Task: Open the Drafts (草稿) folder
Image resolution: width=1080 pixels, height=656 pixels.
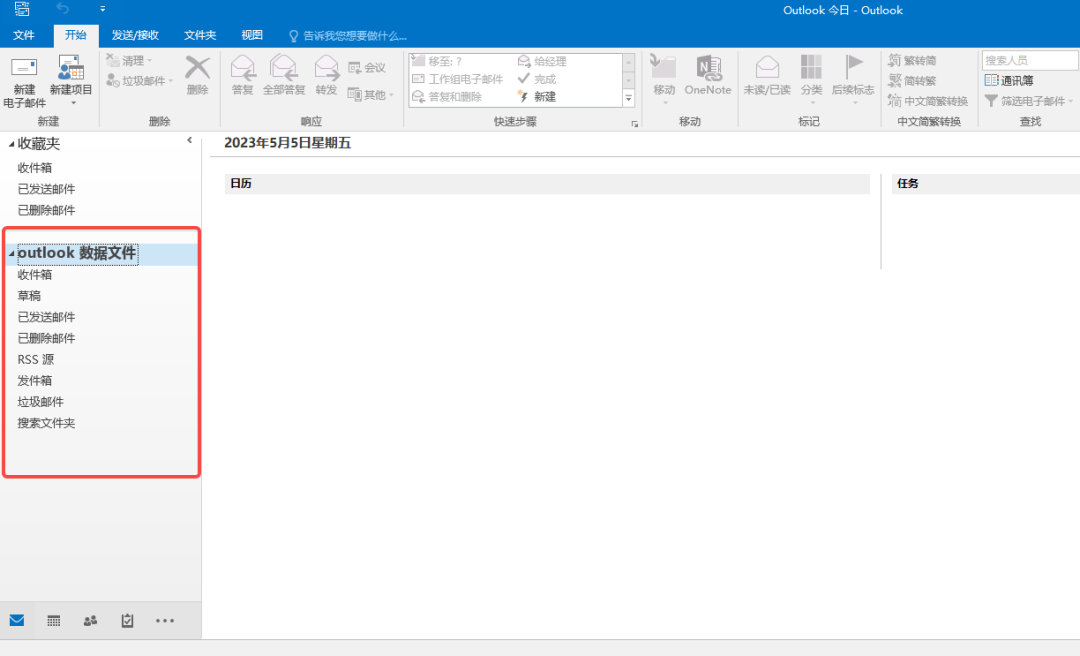Action: click(x=29, y=296)
